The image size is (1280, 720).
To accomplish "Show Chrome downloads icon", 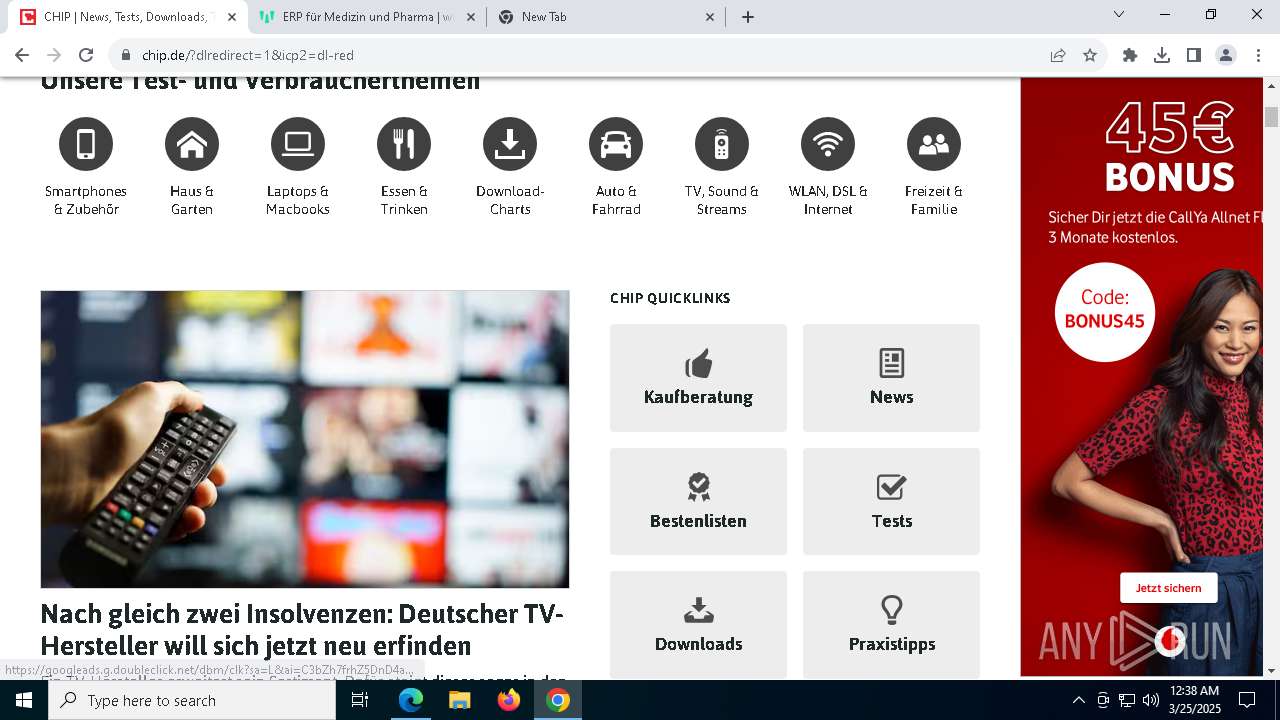I will (1162, 55).
